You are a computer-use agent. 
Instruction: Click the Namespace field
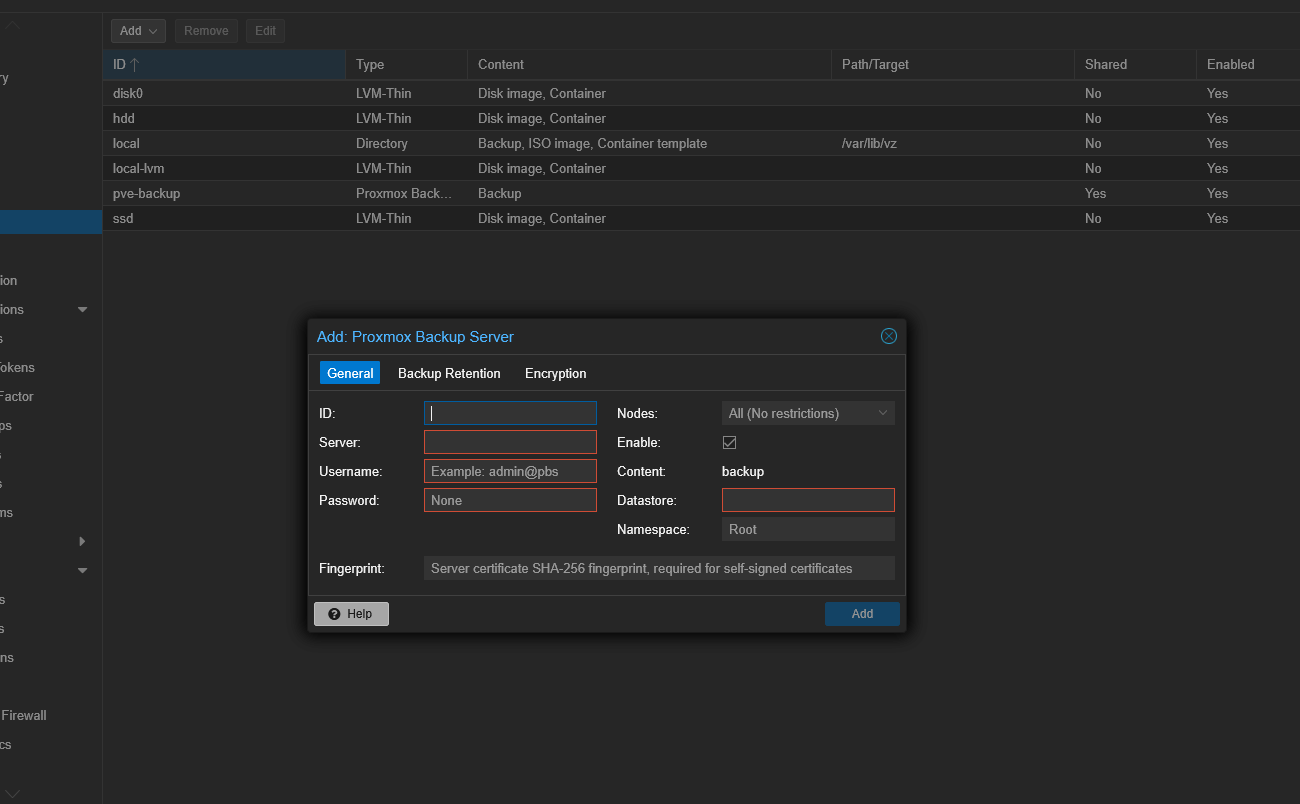tap(808, 529)
